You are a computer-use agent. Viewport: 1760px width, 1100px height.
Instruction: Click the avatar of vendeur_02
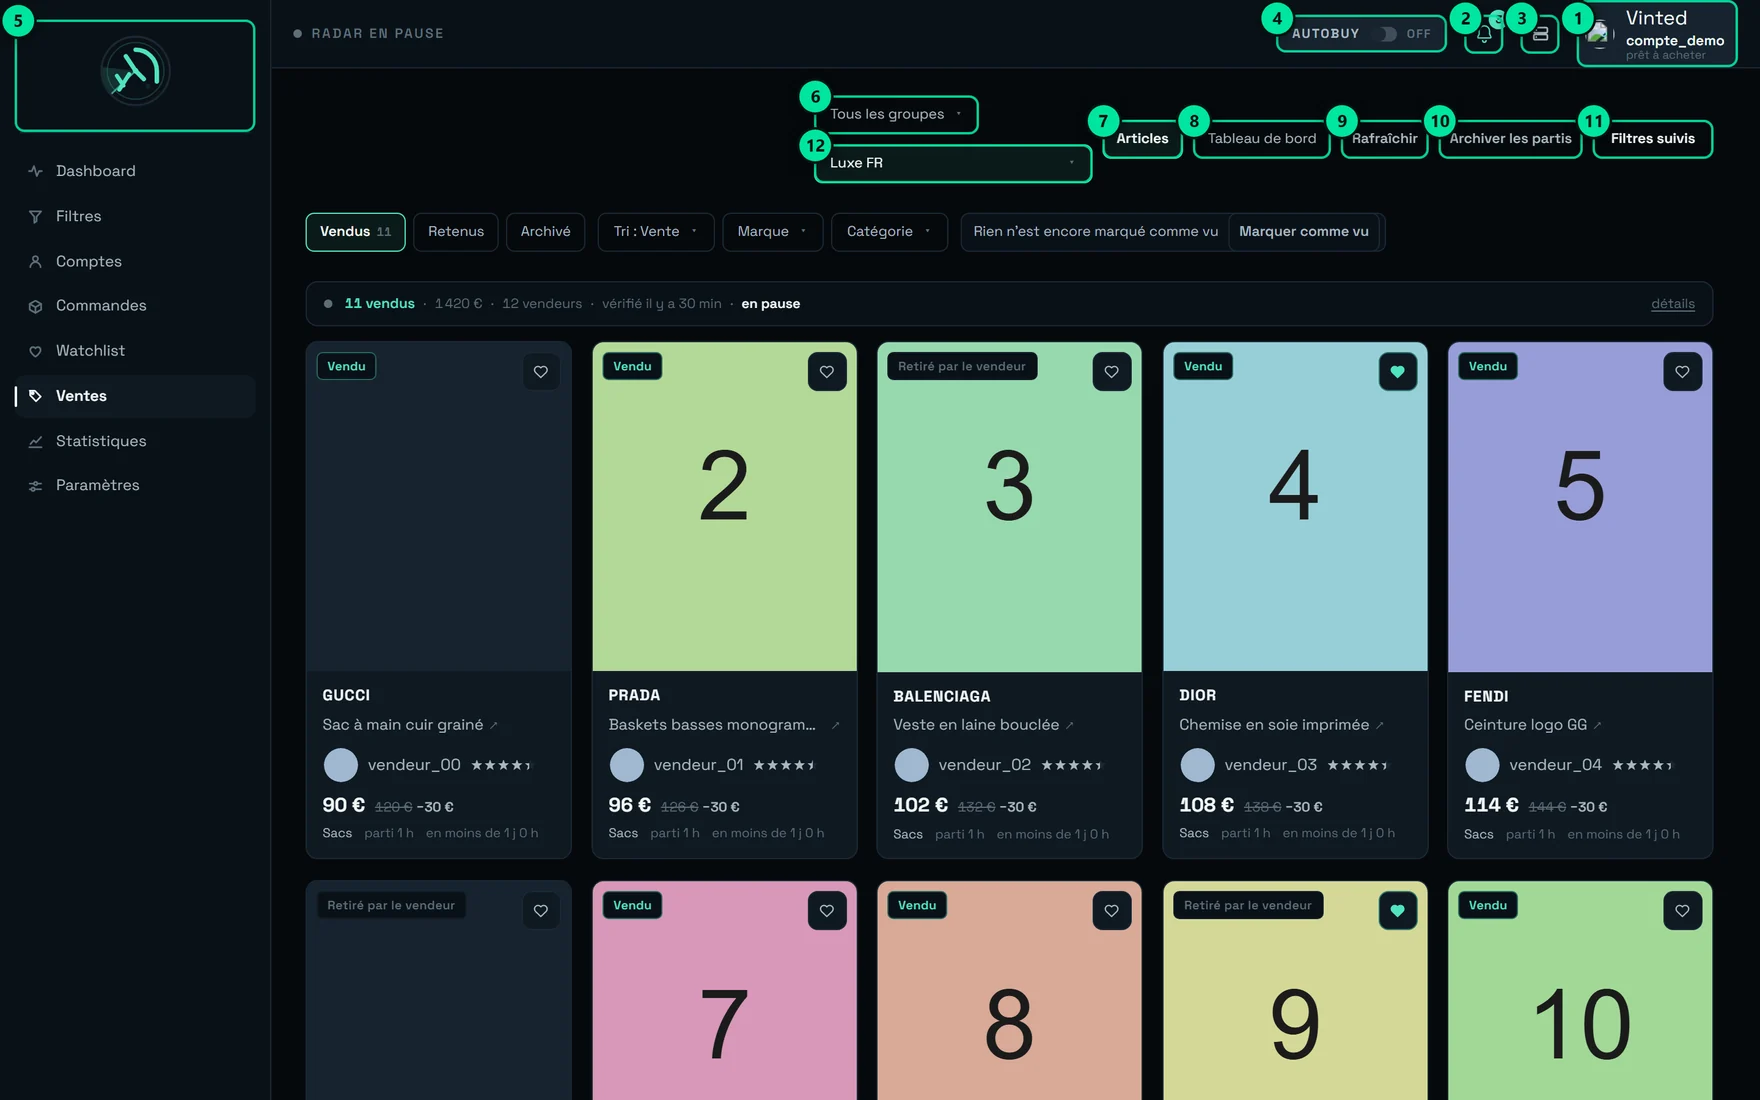(911, 765)
